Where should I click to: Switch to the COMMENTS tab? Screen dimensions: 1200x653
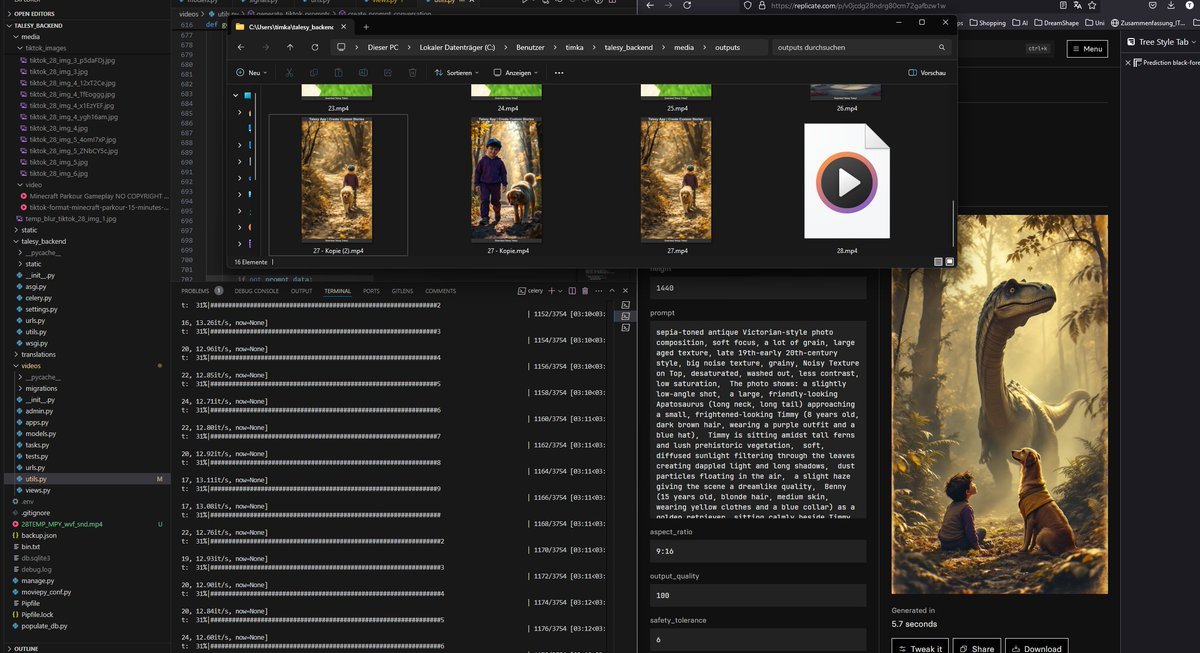[440, 291]
